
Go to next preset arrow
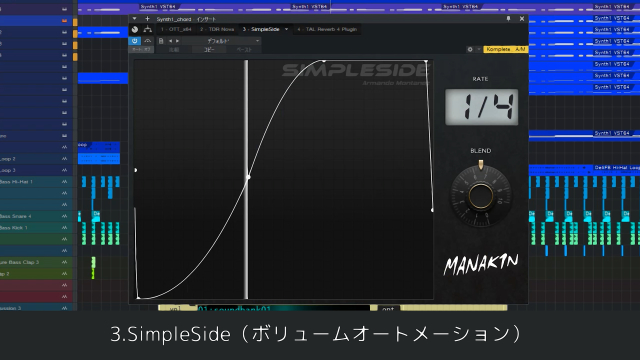[177, 41]
